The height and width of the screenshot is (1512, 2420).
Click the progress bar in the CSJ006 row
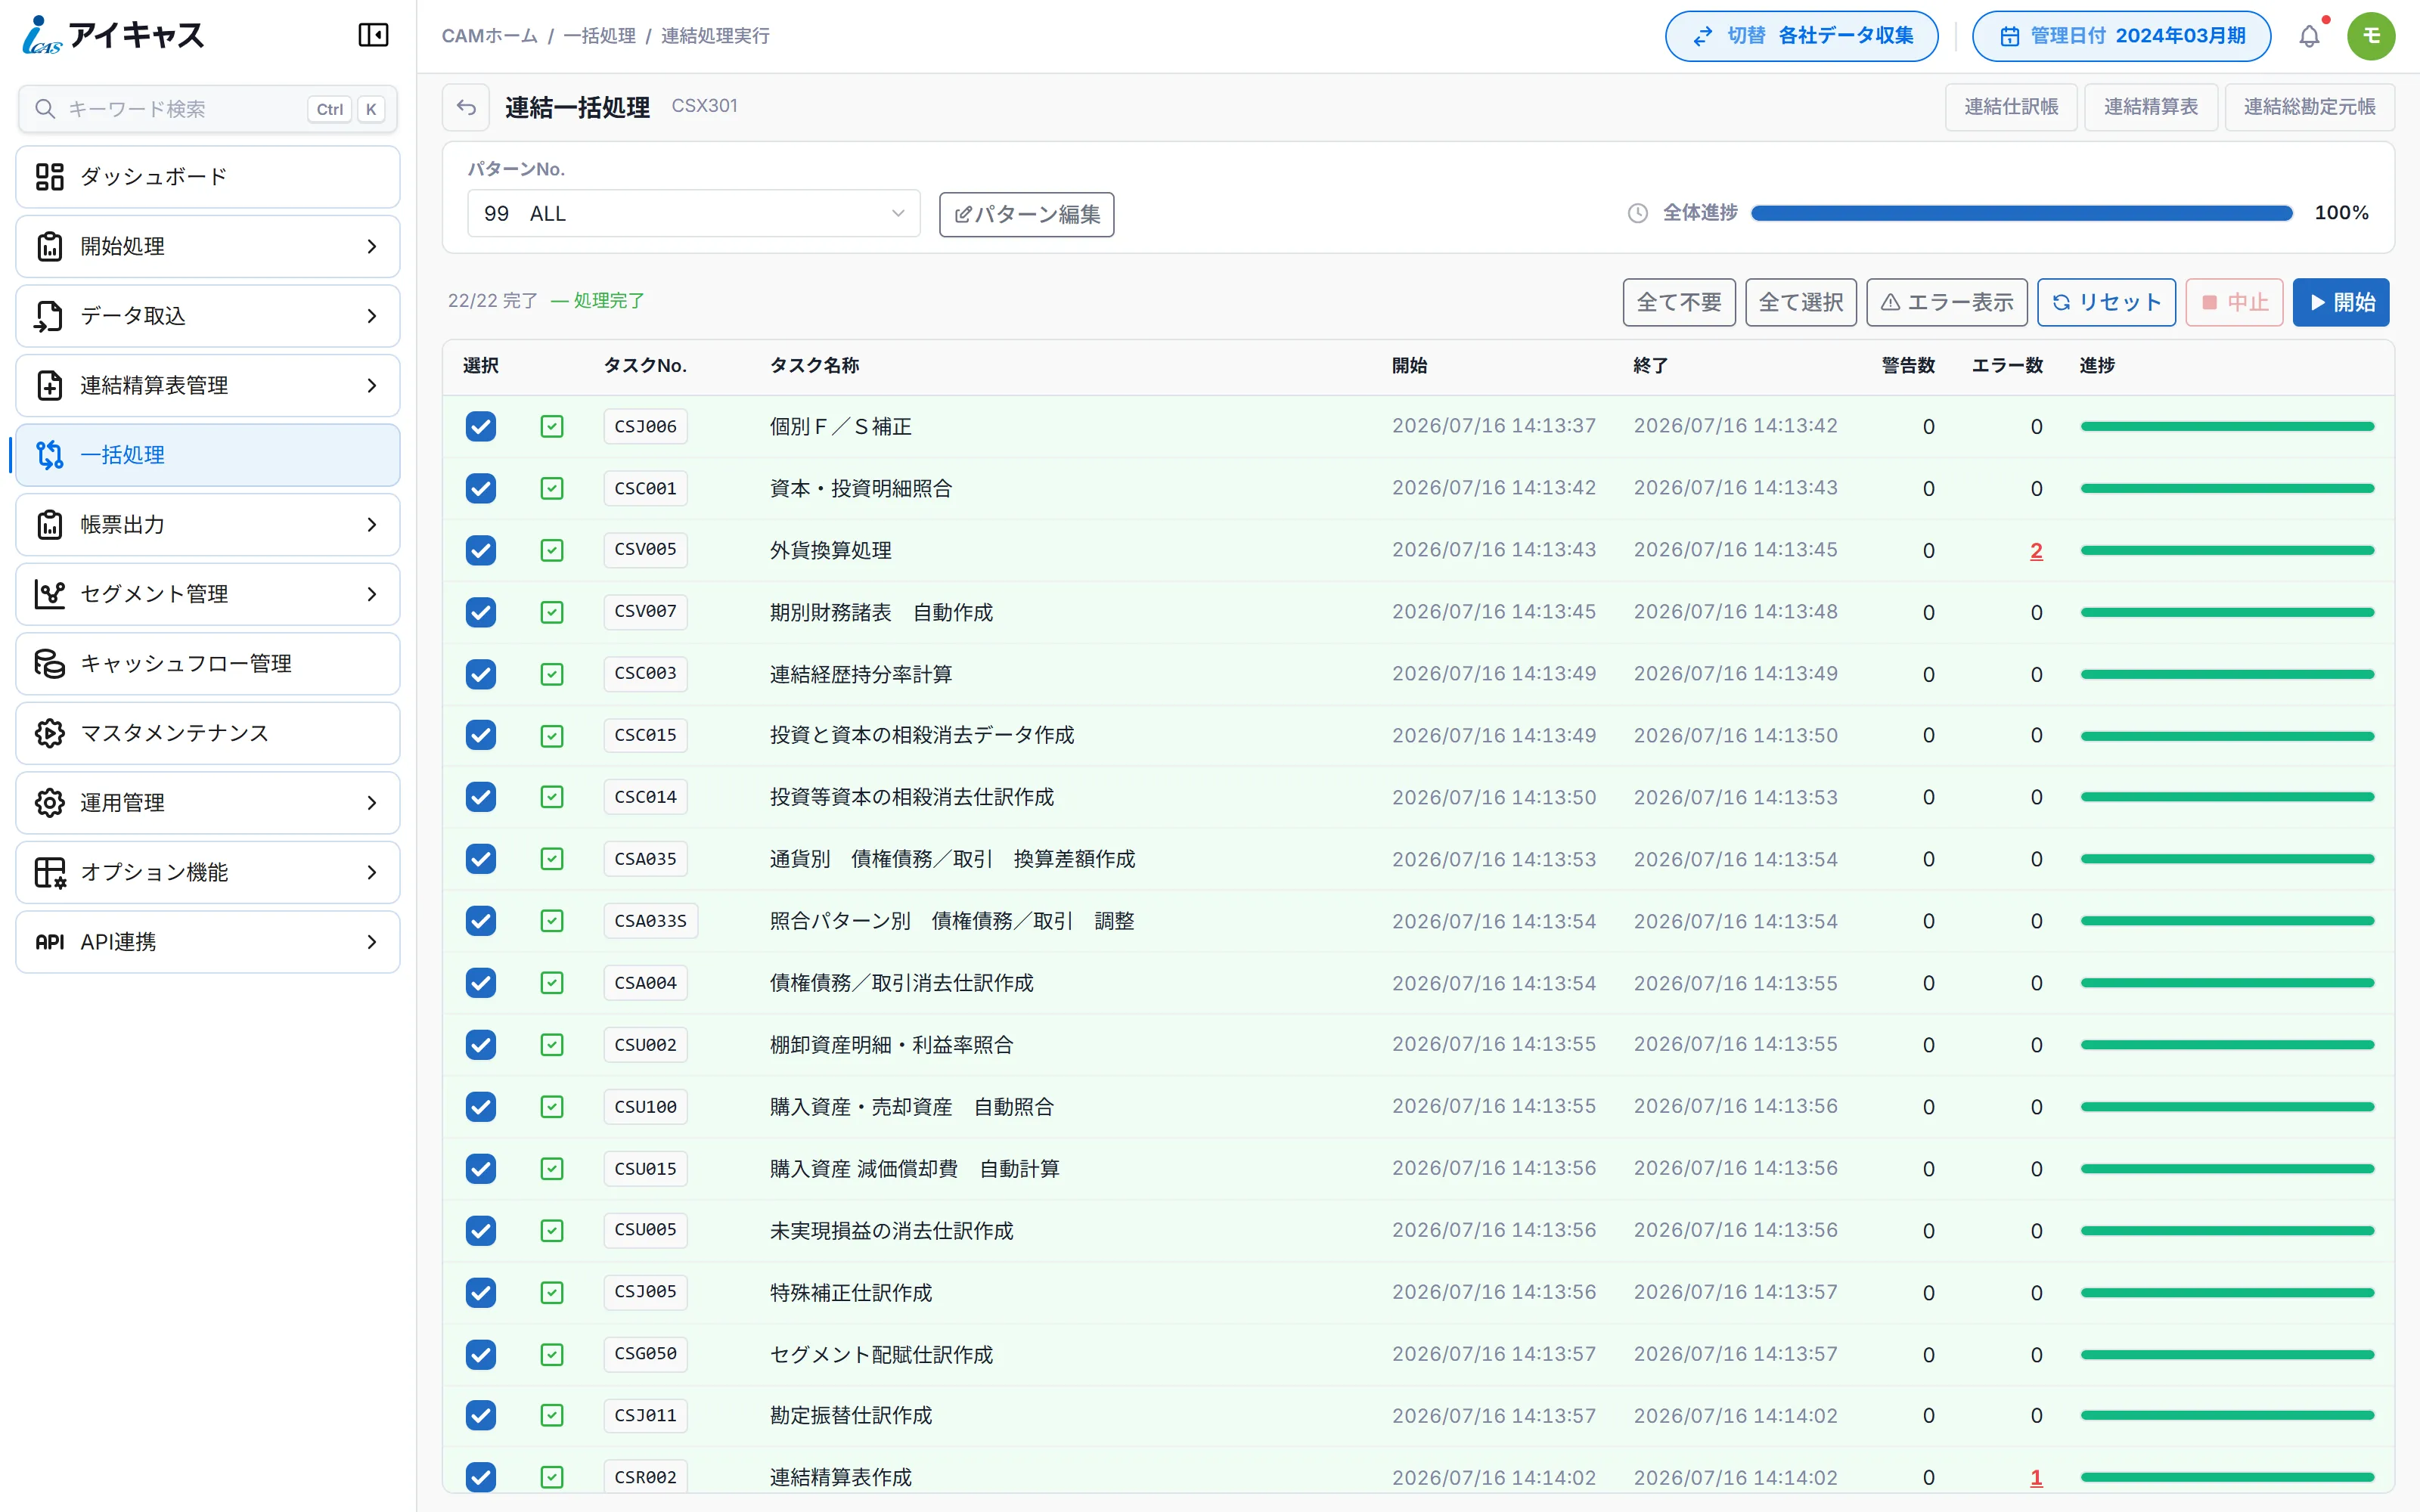tap(2227, 427)
